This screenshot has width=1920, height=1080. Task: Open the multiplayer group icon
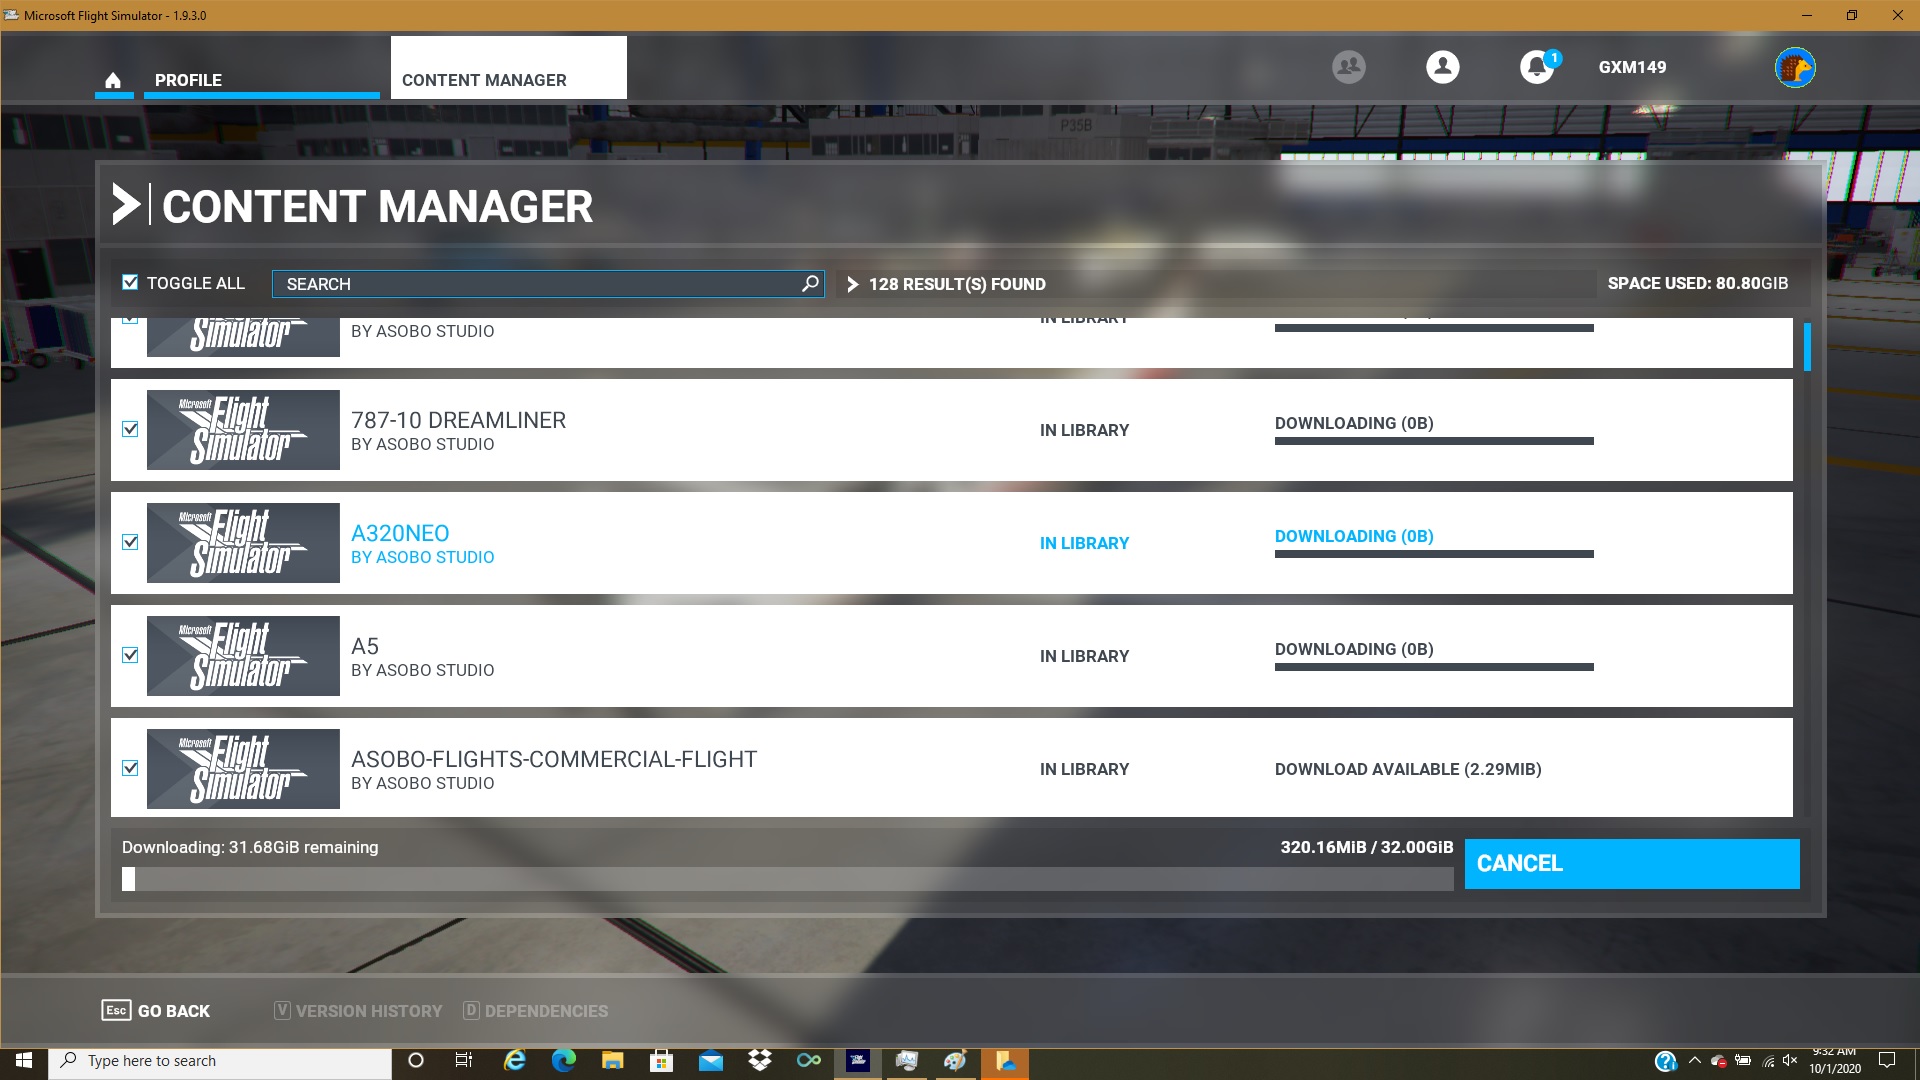pyautogui.click(x=1348, y=67)
